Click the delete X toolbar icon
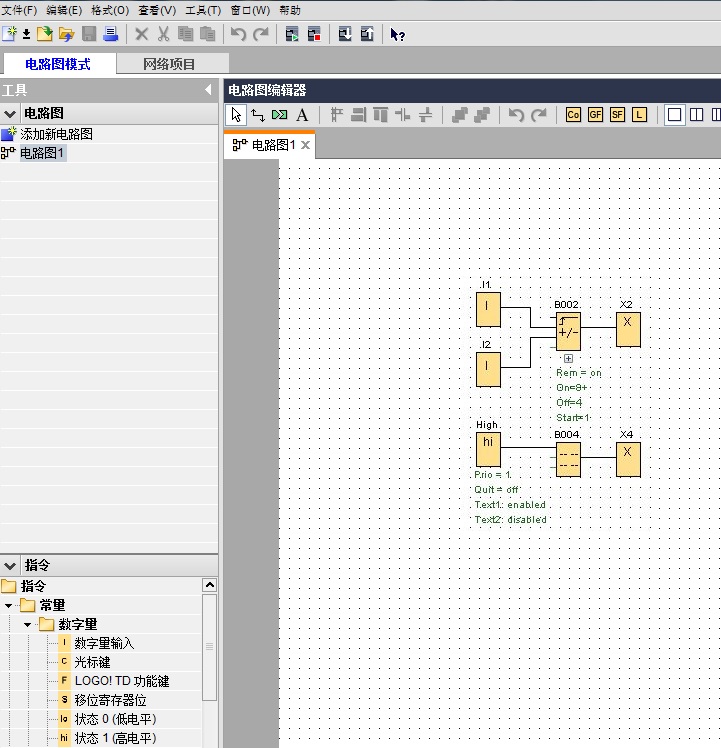The width and height of the screenshot is (721, 748). pos(142,34)
